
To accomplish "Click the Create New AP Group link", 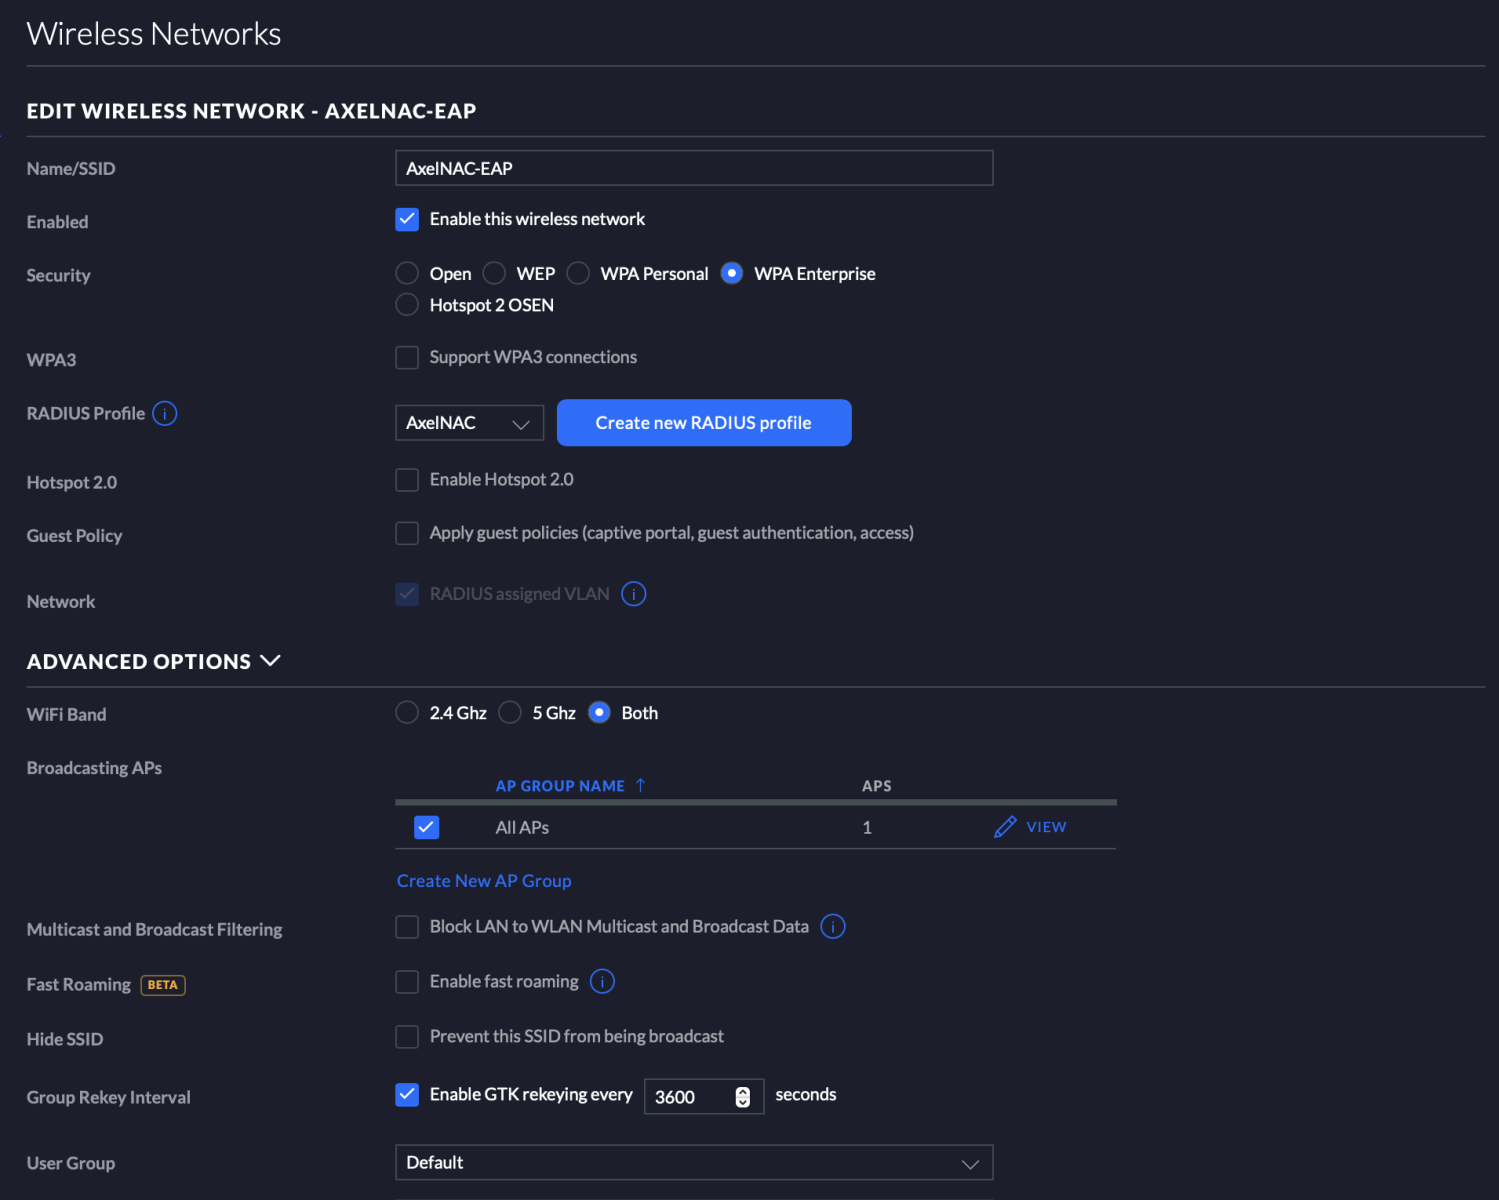I will 484,881.
